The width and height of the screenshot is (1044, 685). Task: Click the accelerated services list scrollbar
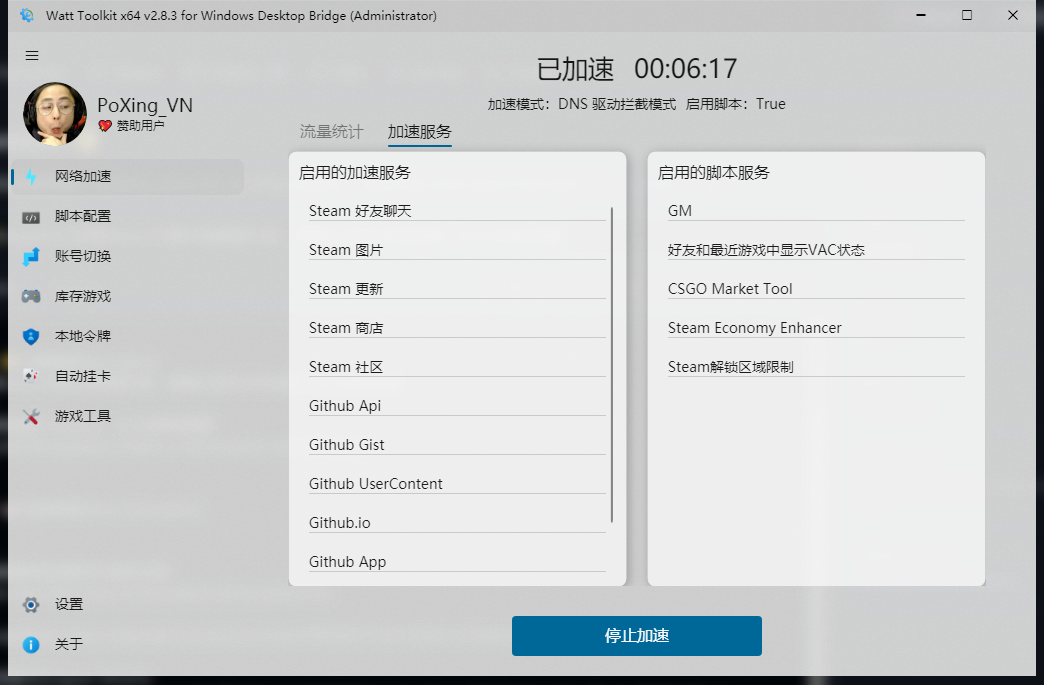point(612,365)
